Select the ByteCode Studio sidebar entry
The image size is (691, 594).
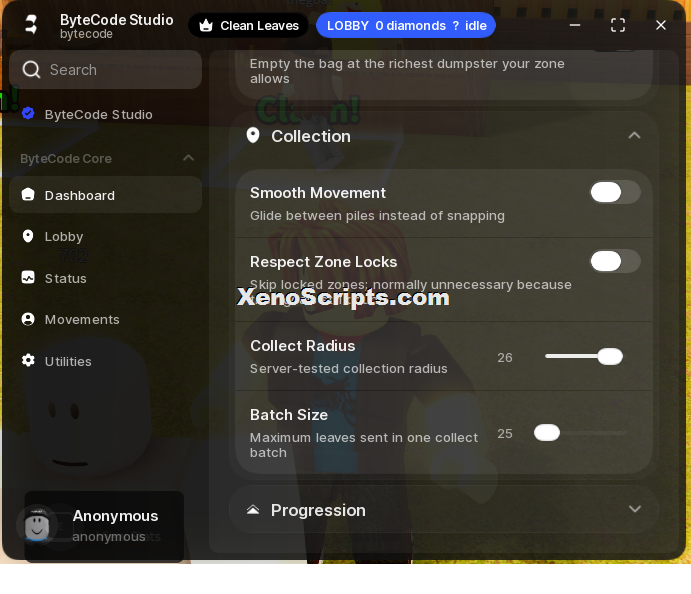tap(105, 115)
